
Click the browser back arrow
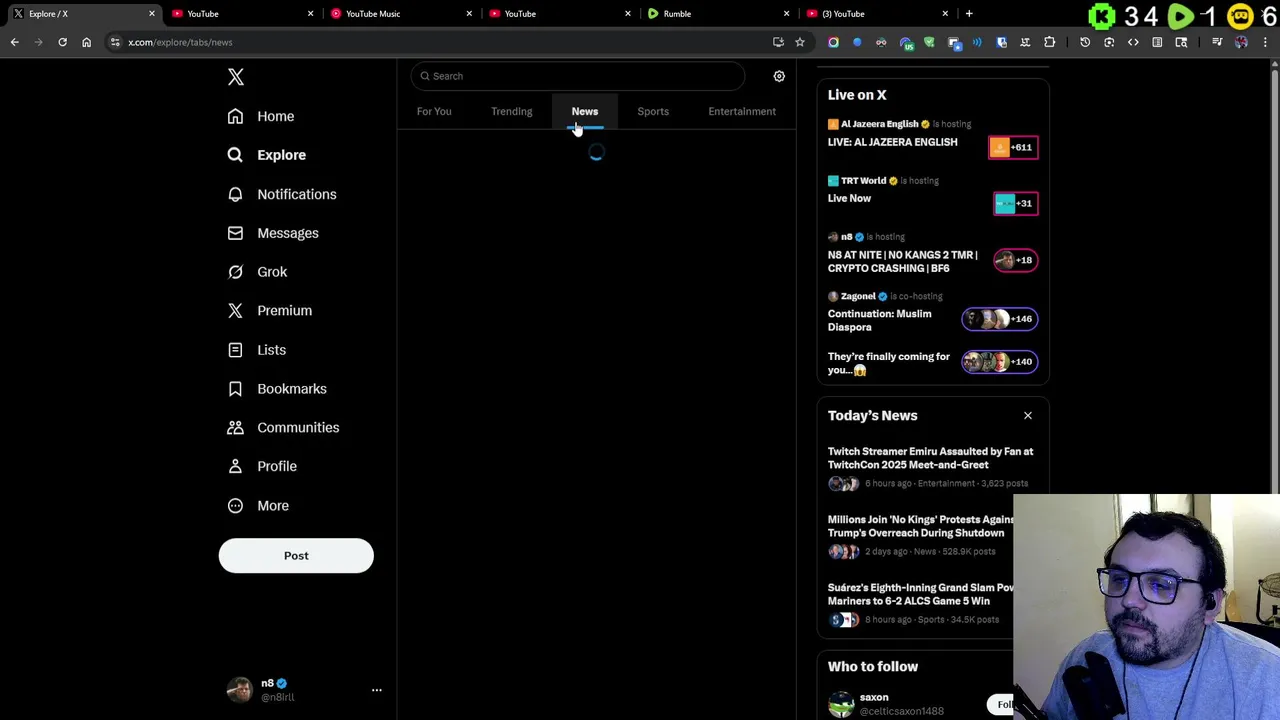(14, 42)
